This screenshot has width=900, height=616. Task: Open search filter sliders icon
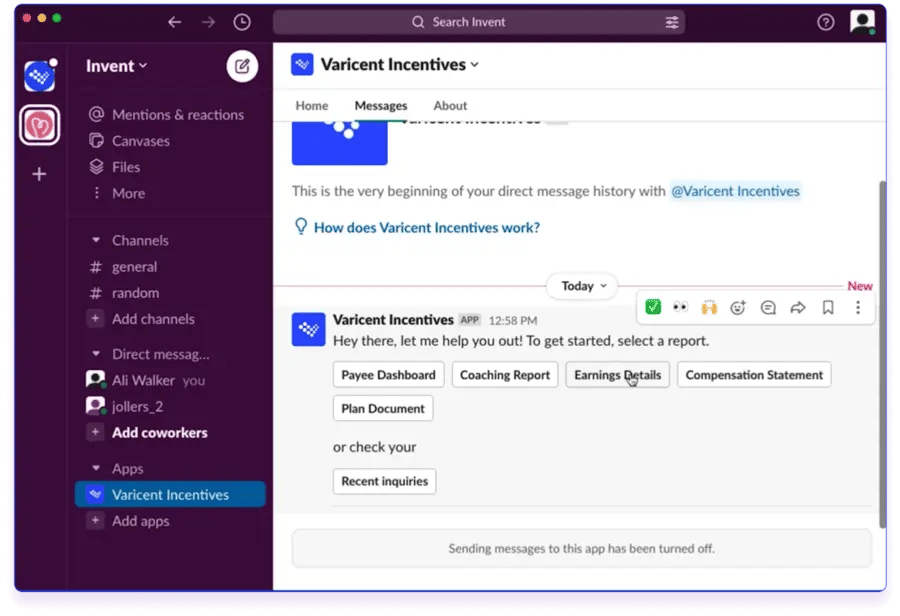672,22
